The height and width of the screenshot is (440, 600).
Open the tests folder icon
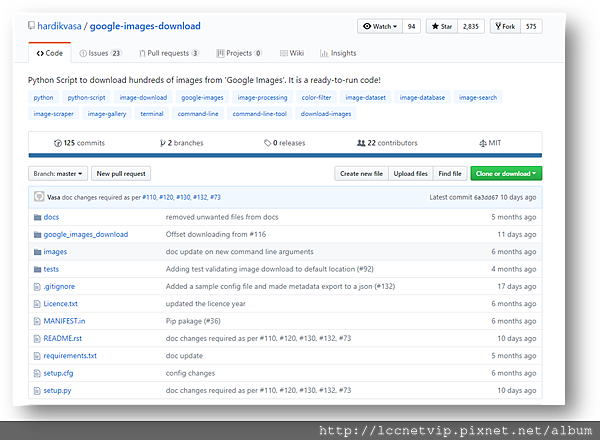pyautogui.click(x=37, y=269)
